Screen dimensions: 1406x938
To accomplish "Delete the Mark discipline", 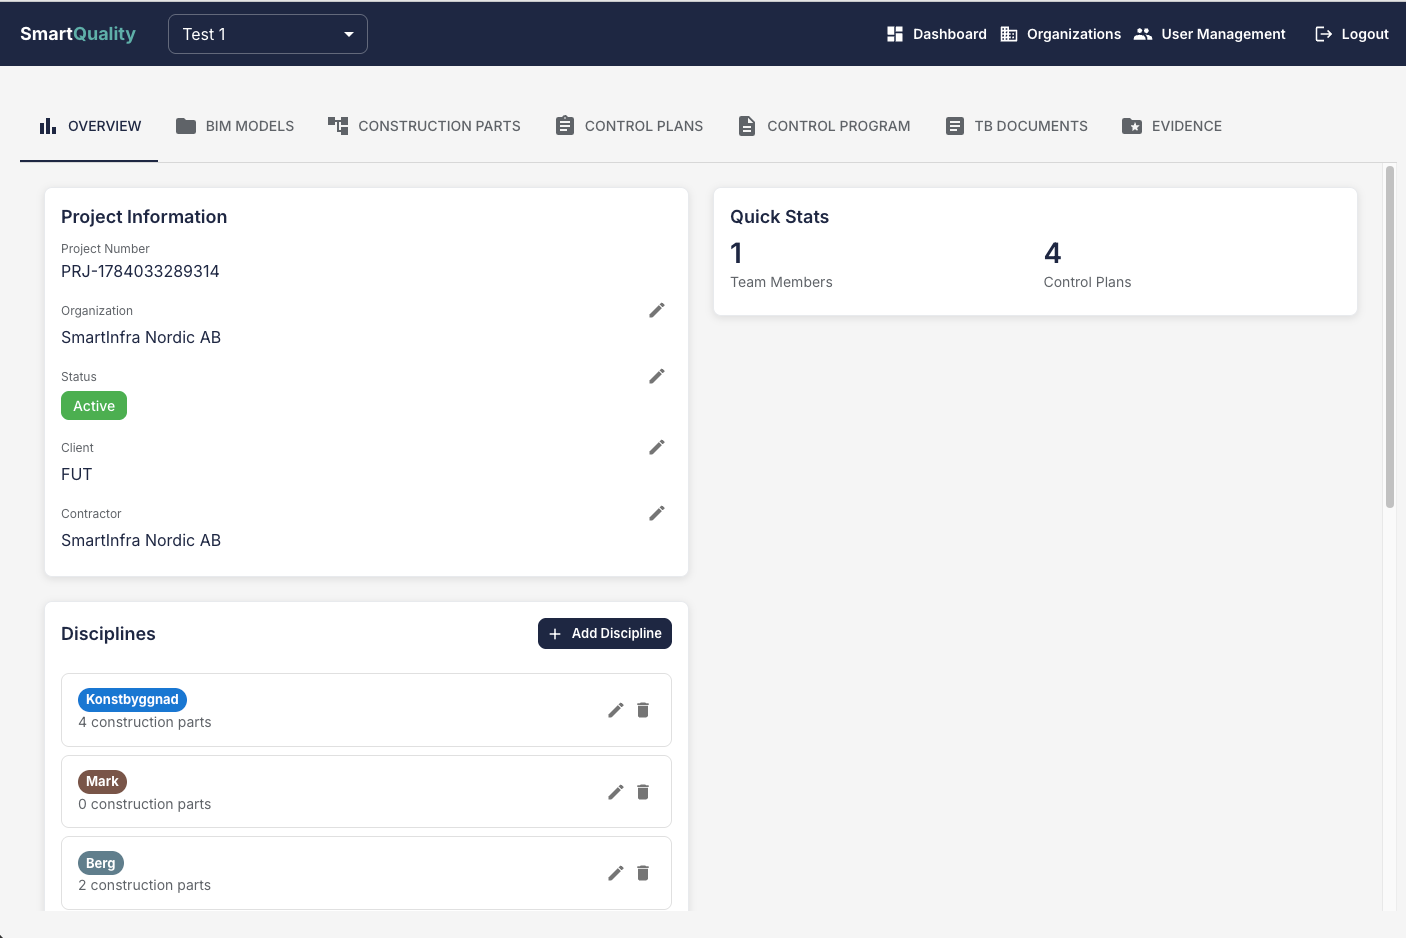I will [x=643, y=792].
